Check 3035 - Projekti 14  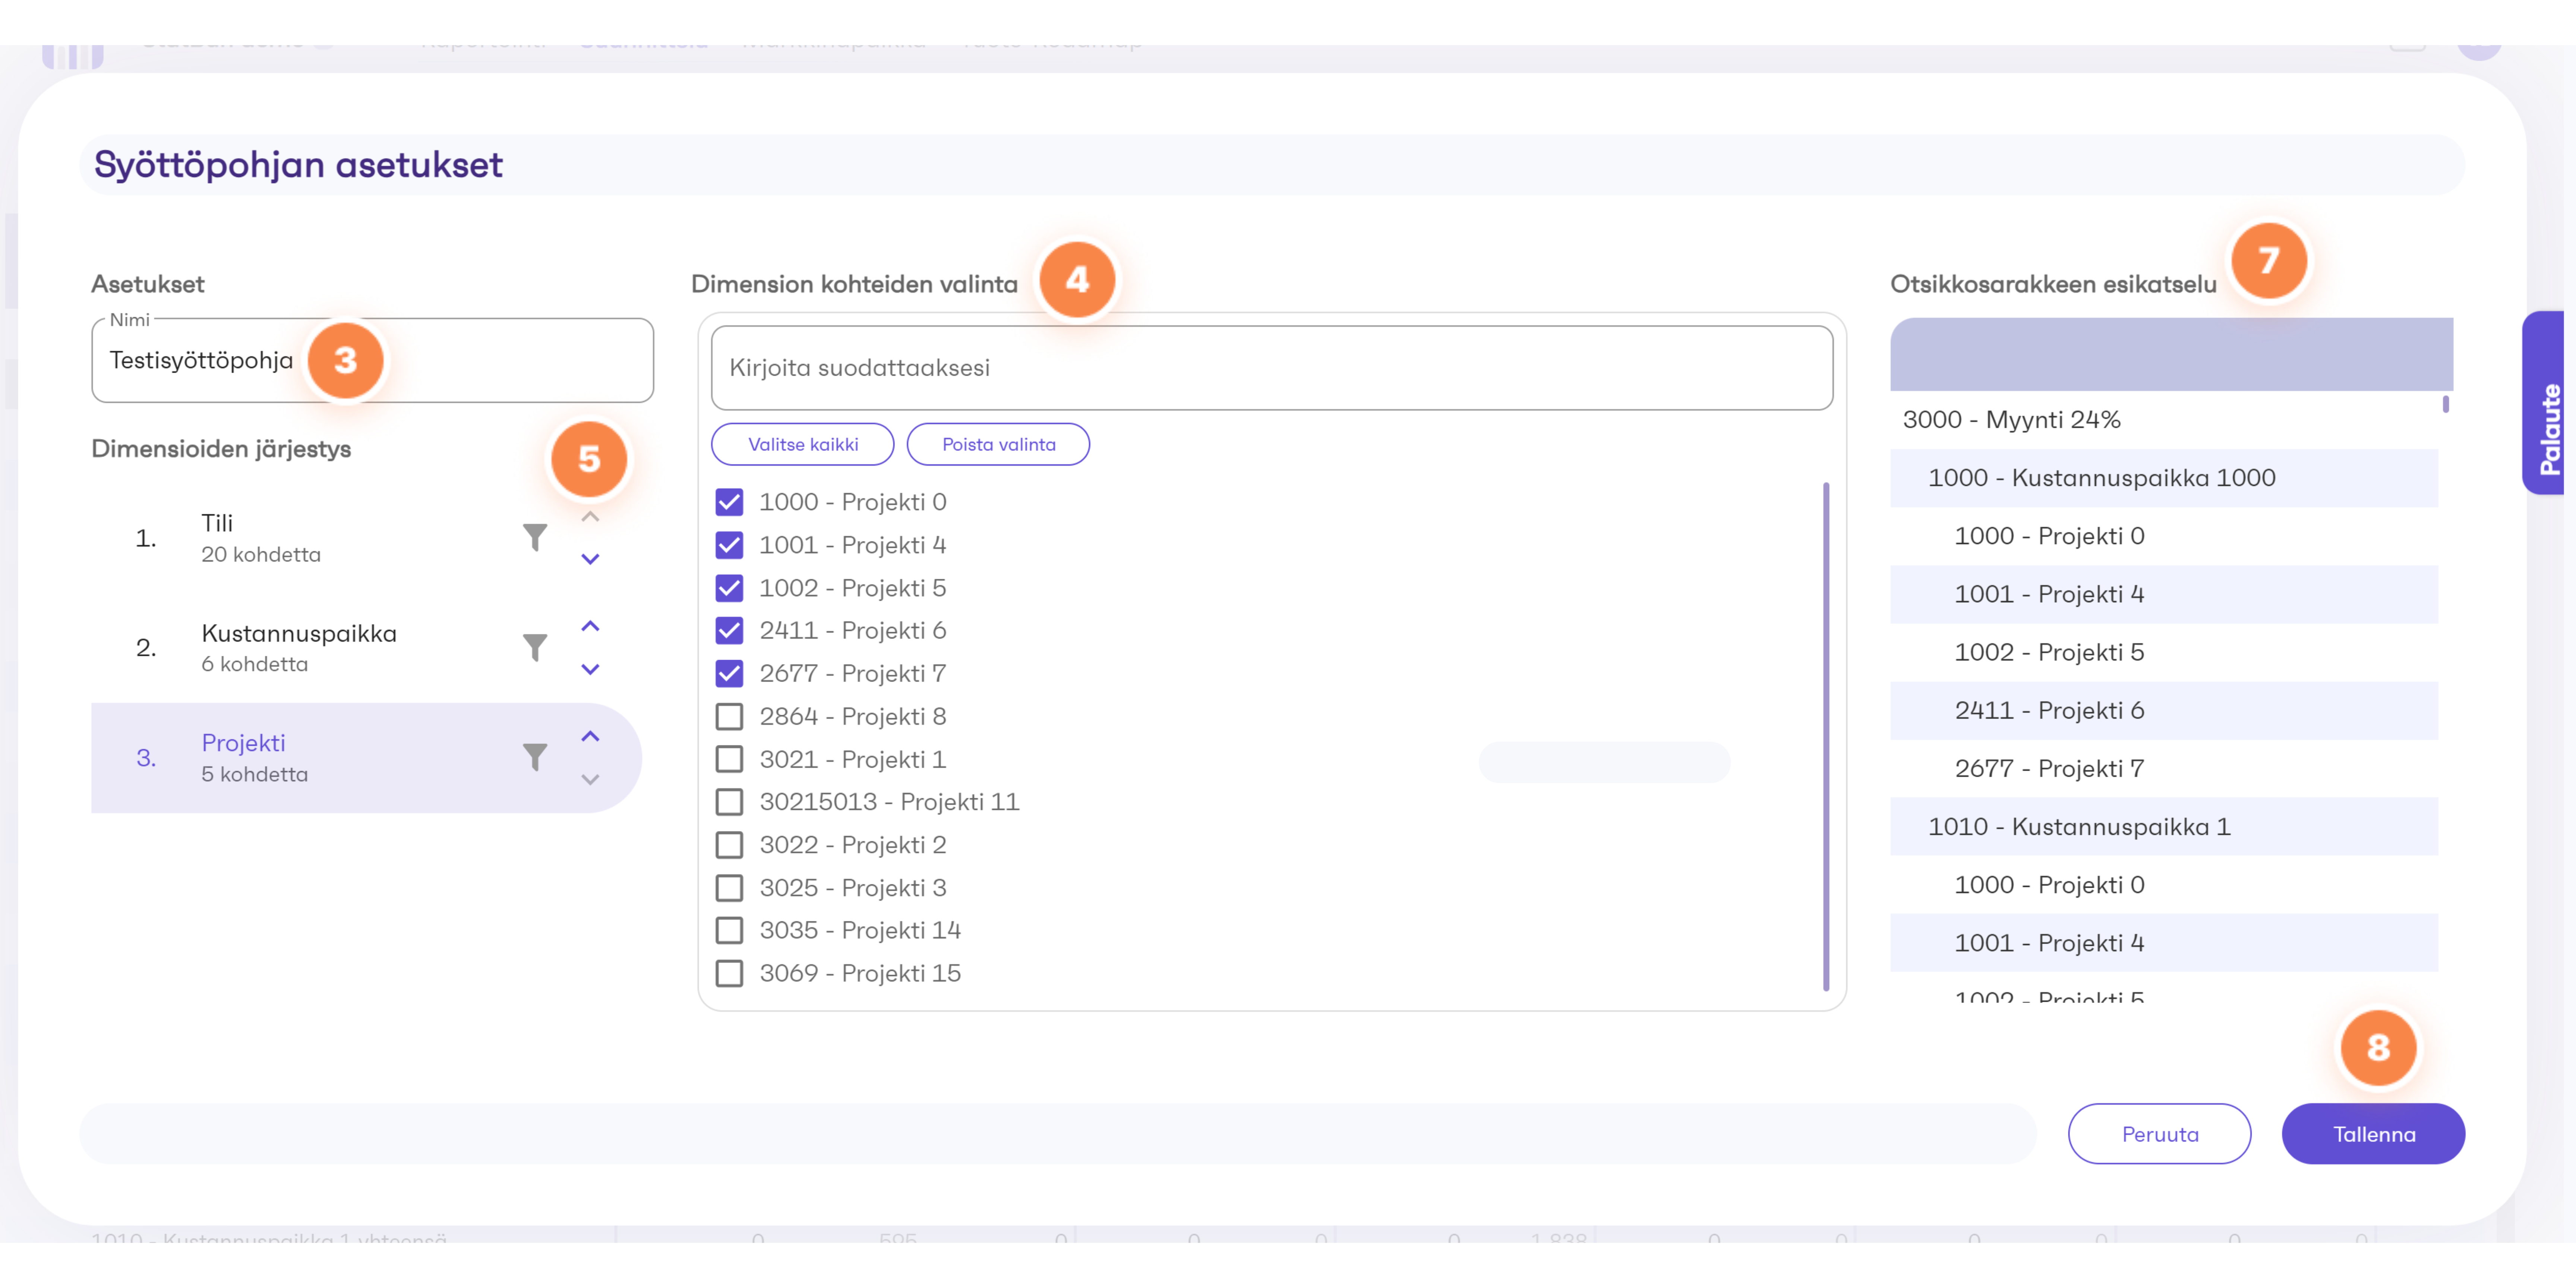(729, 930)
